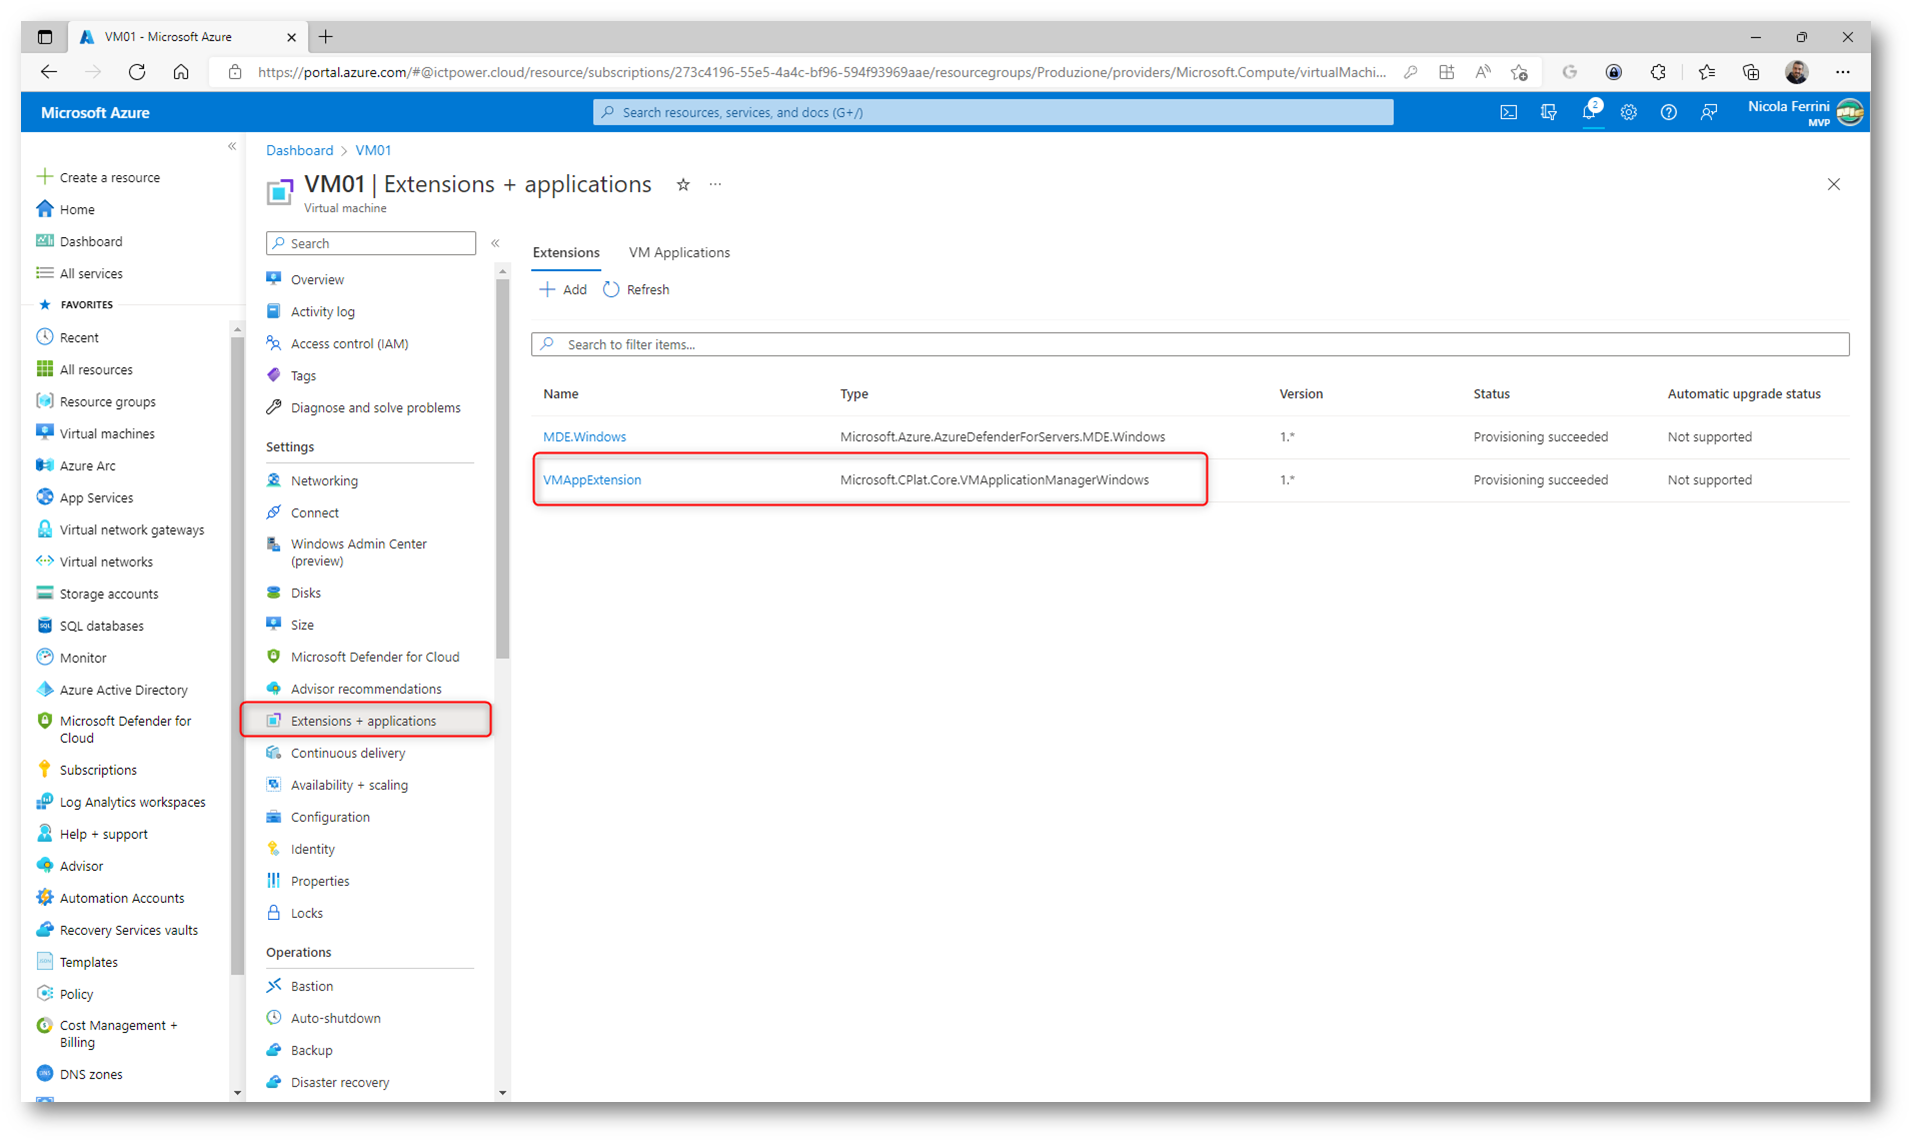Image resolution: width=1913 pixels, height=1144 pixels.
Task: Click the browser home icon
Action: 181,72
